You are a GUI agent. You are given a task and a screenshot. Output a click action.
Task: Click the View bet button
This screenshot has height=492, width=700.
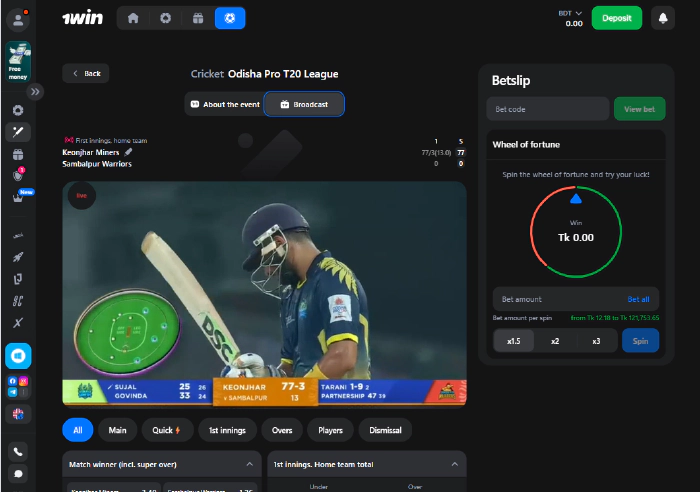click(x=639, y=109)
